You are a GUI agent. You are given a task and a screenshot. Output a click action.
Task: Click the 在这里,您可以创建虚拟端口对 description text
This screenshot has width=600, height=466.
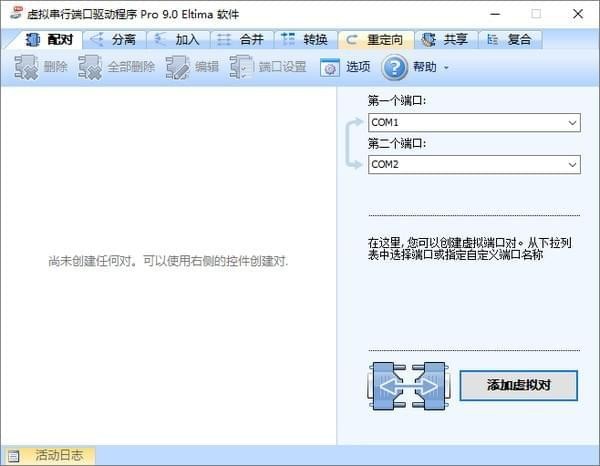click(x=470, y=249)
